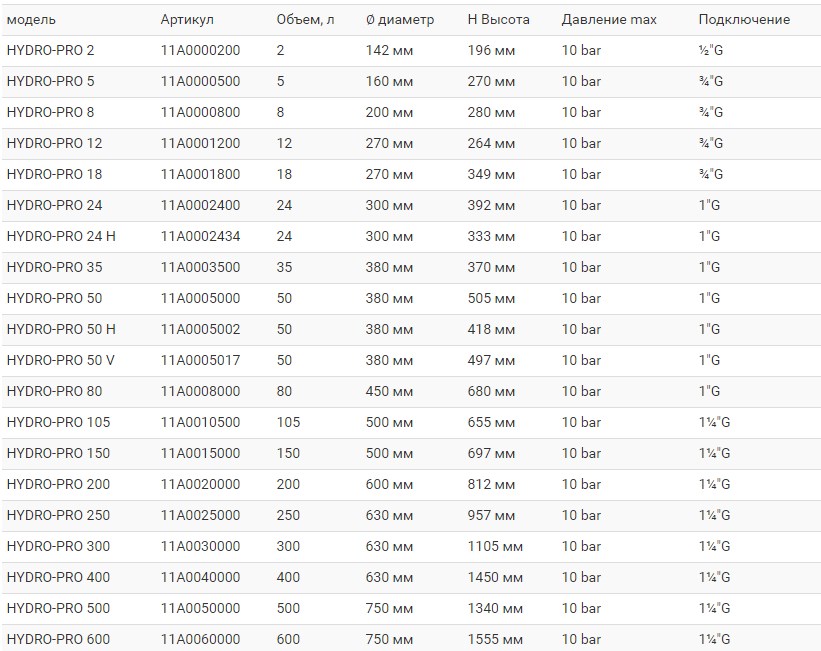Click article number 11A0003500
Screen dimensions: 821x651
(201, 267)
